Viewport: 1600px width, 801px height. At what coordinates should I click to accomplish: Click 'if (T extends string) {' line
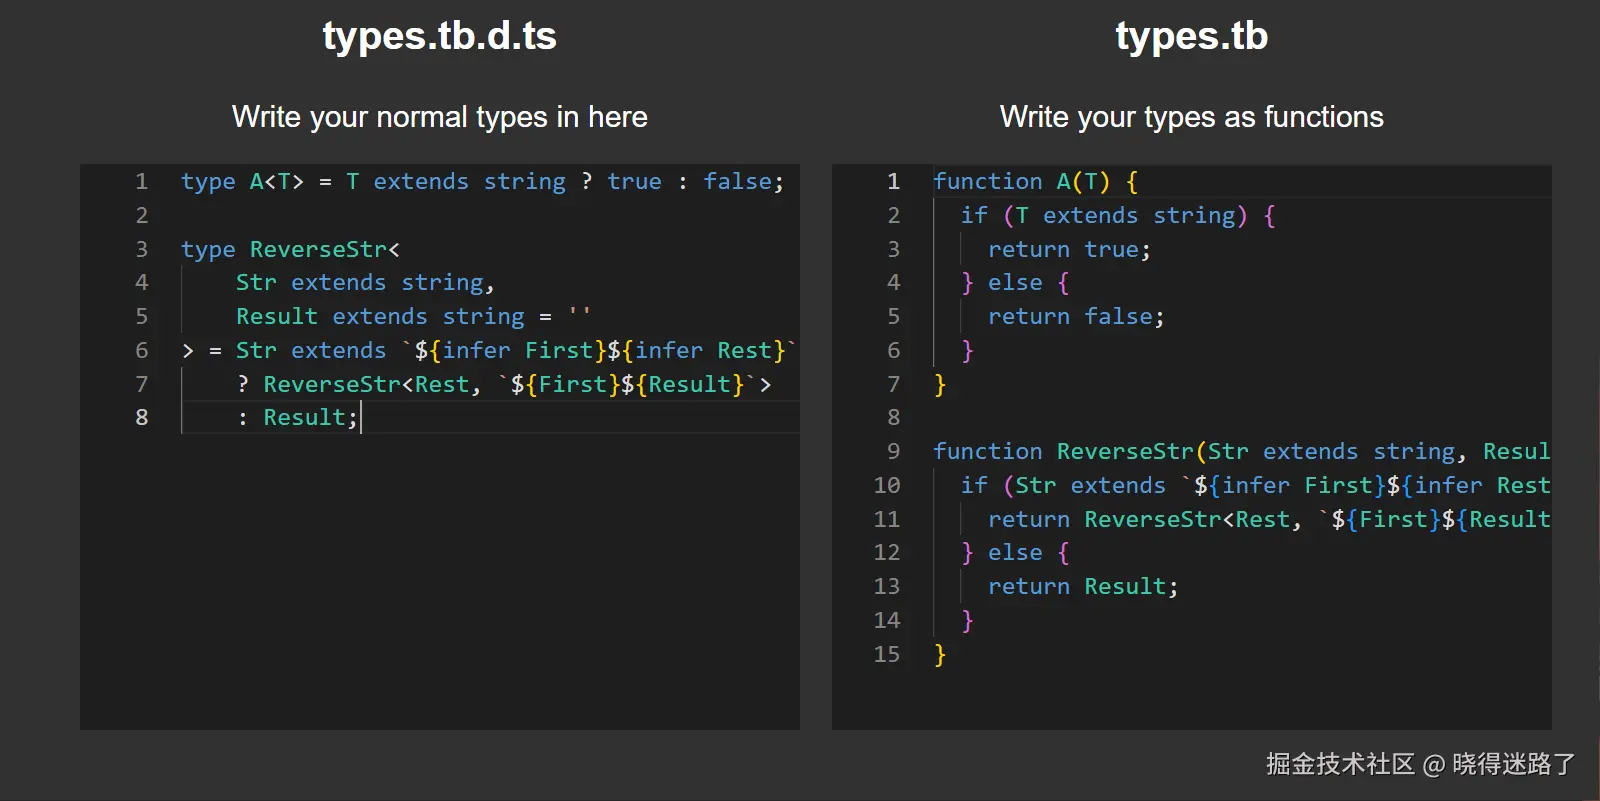1118,216
